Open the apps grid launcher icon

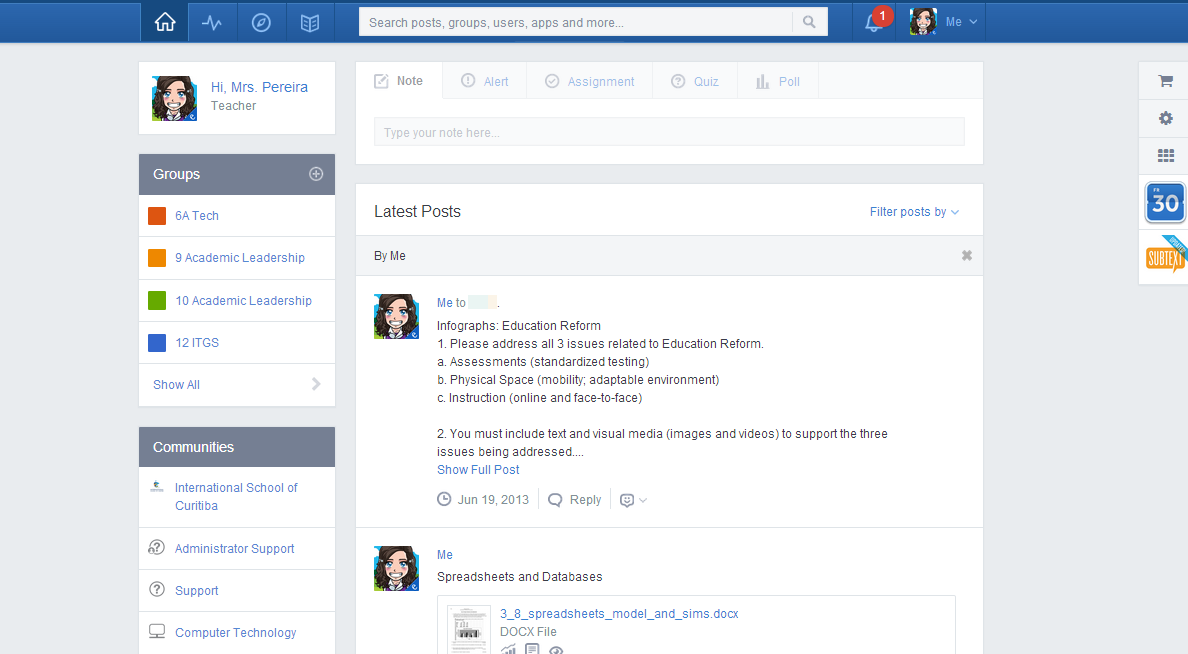[1165, 155]
